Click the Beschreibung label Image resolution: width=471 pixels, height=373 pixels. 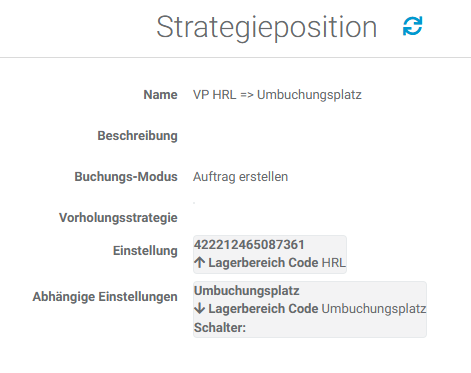tap(137, 136)
